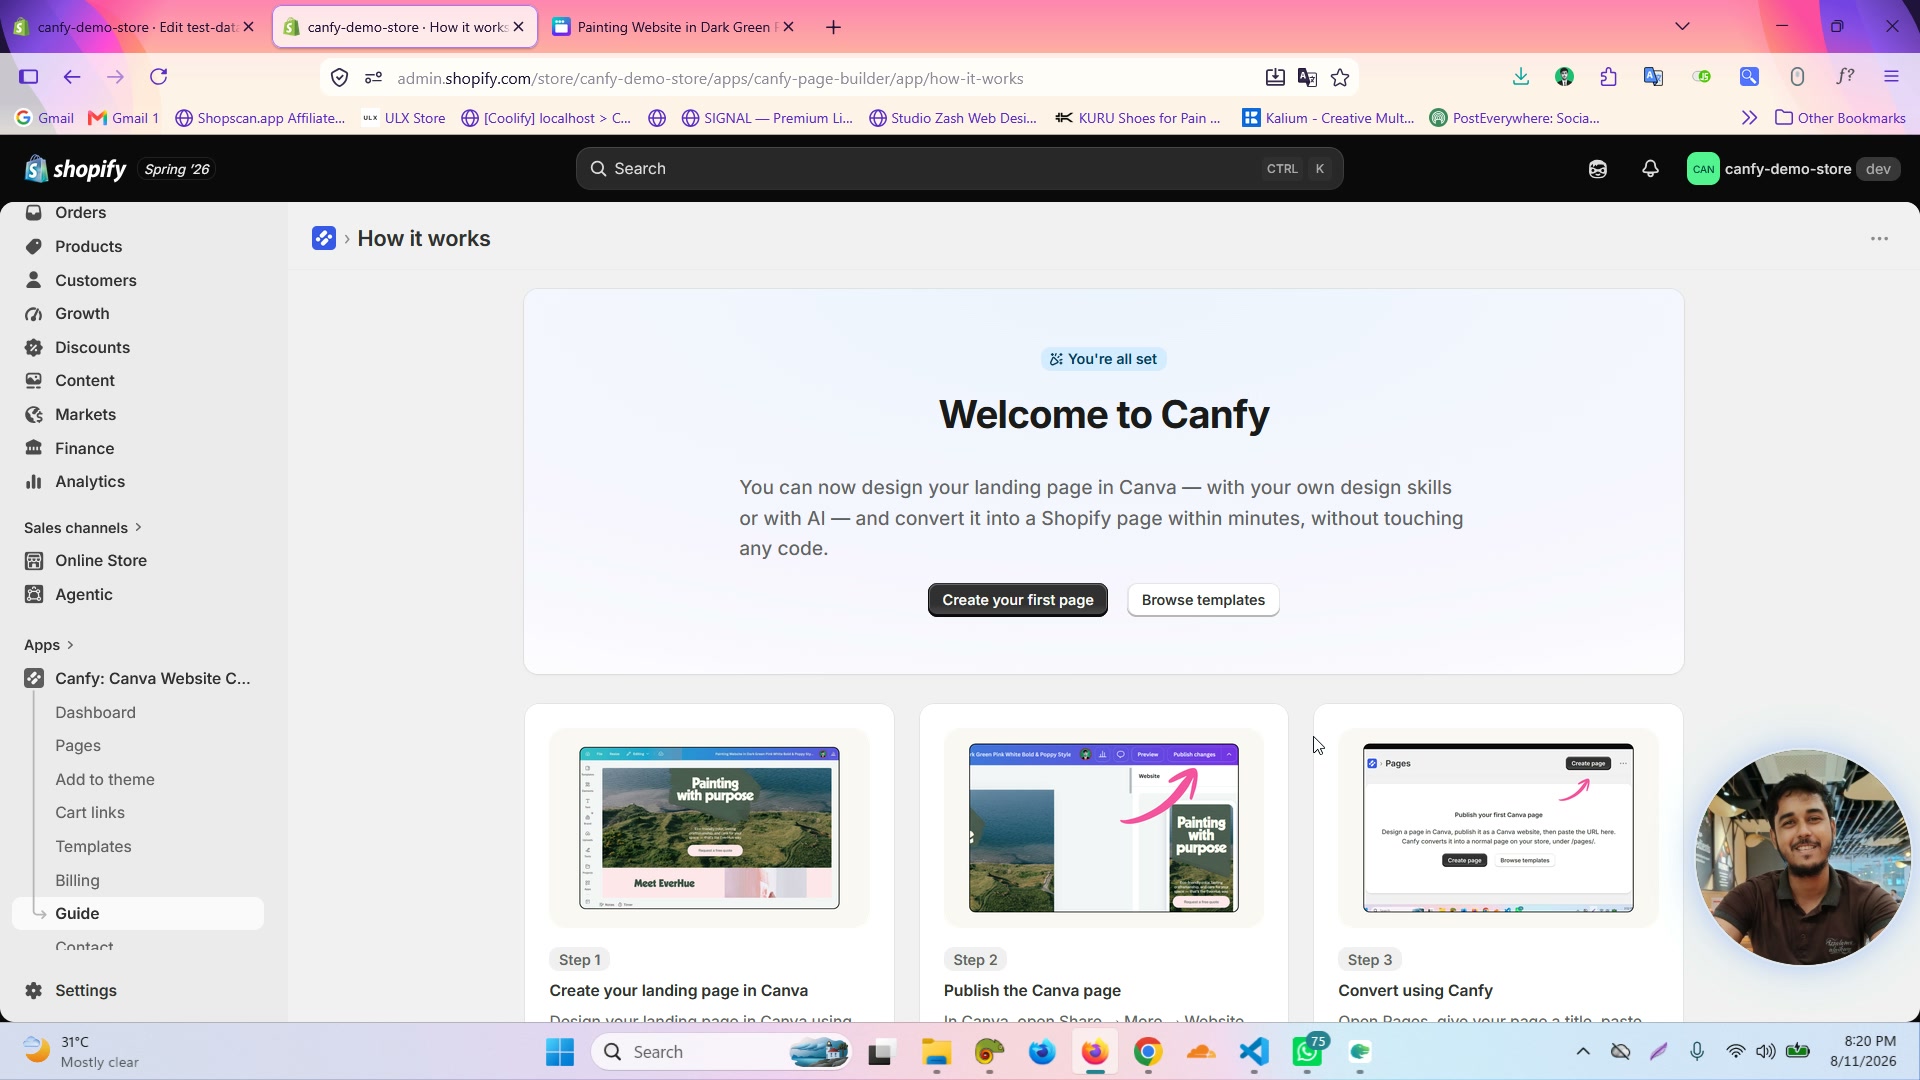
Task: Click the Windows taskbar Search box
Action: coord(722,1052)
